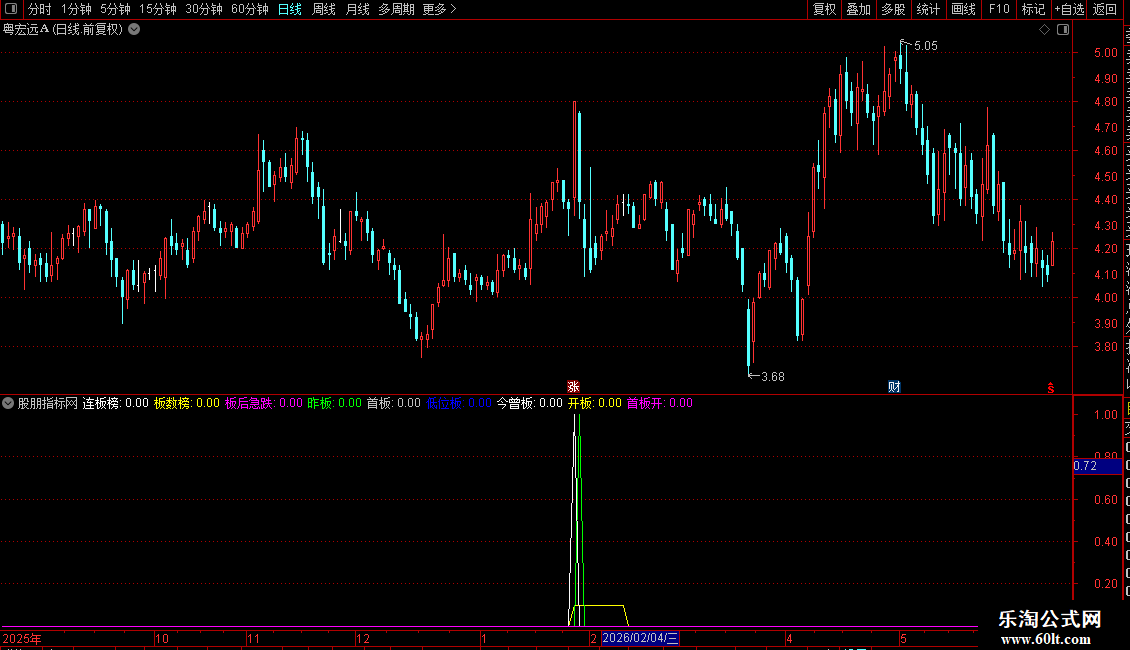The width and height of the screenshot is (1130, 650).
Task: Open the 画线 drawing tools
Action: pyautogui.click(x=964, y=9)
